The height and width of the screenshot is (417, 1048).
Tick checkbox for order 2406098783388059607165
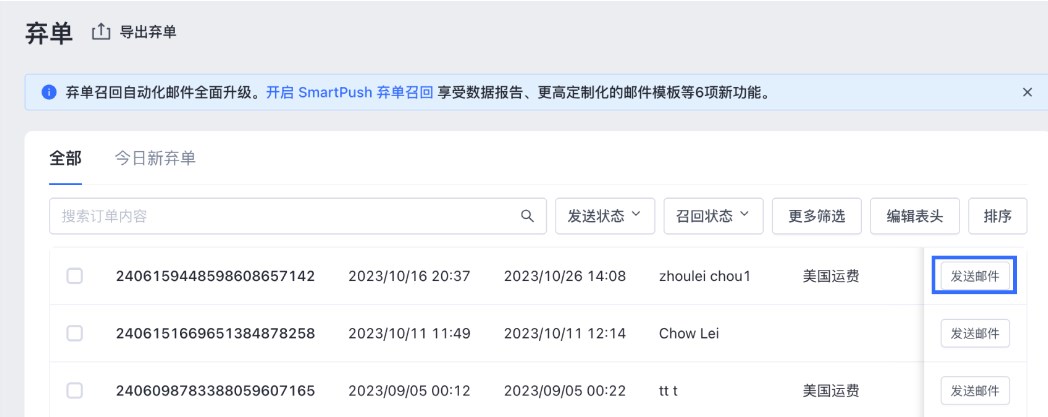[x=74, y=390]
